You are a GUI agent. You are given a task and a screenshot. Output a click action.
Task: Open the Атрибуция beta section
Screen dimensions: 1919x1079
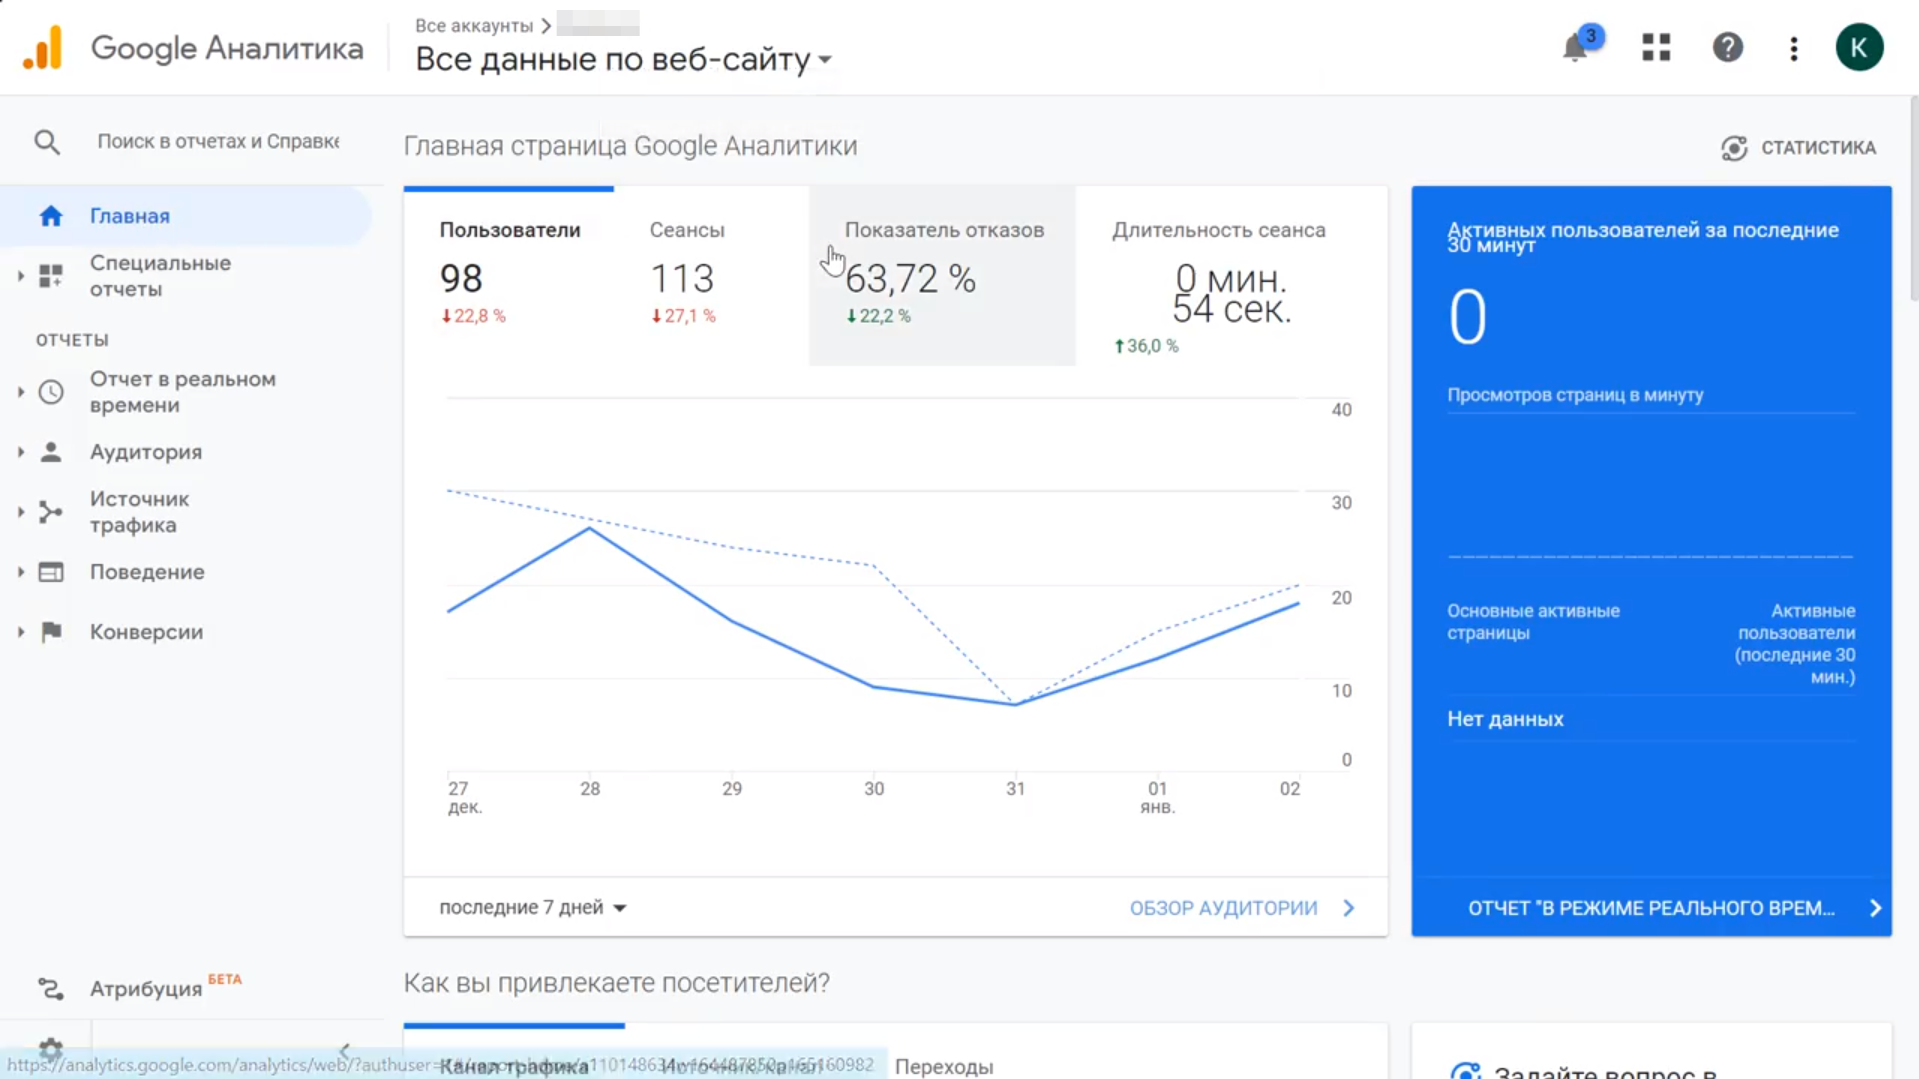tap(146, 989)
